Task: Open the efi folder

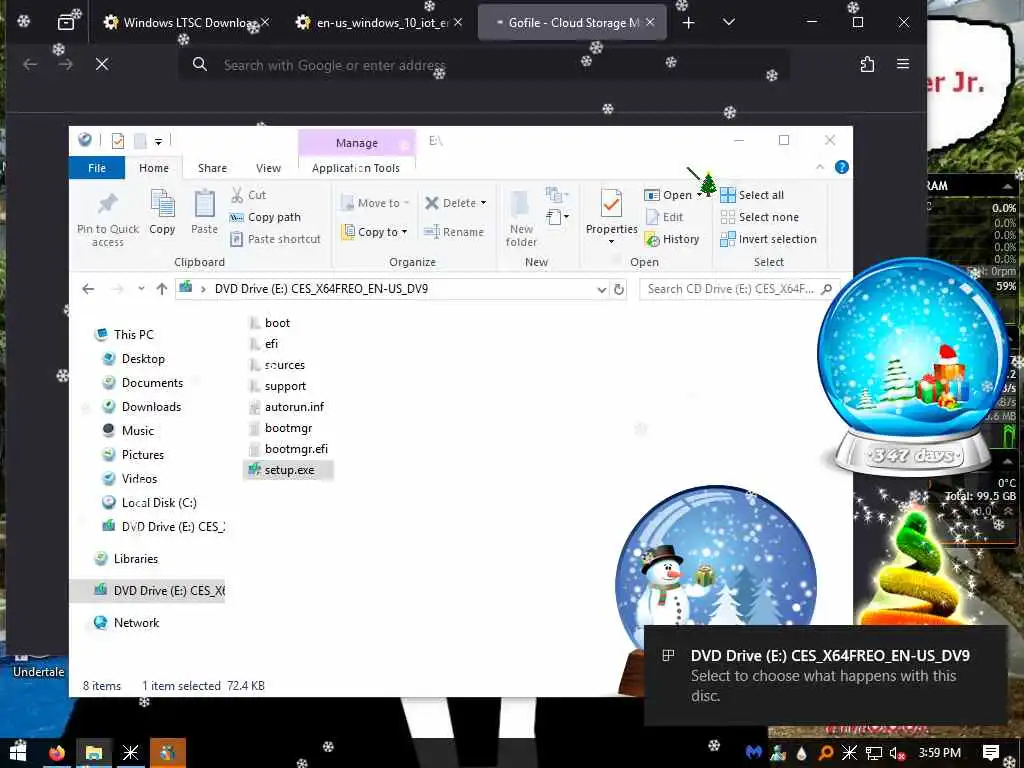Action: pos(263,344)
